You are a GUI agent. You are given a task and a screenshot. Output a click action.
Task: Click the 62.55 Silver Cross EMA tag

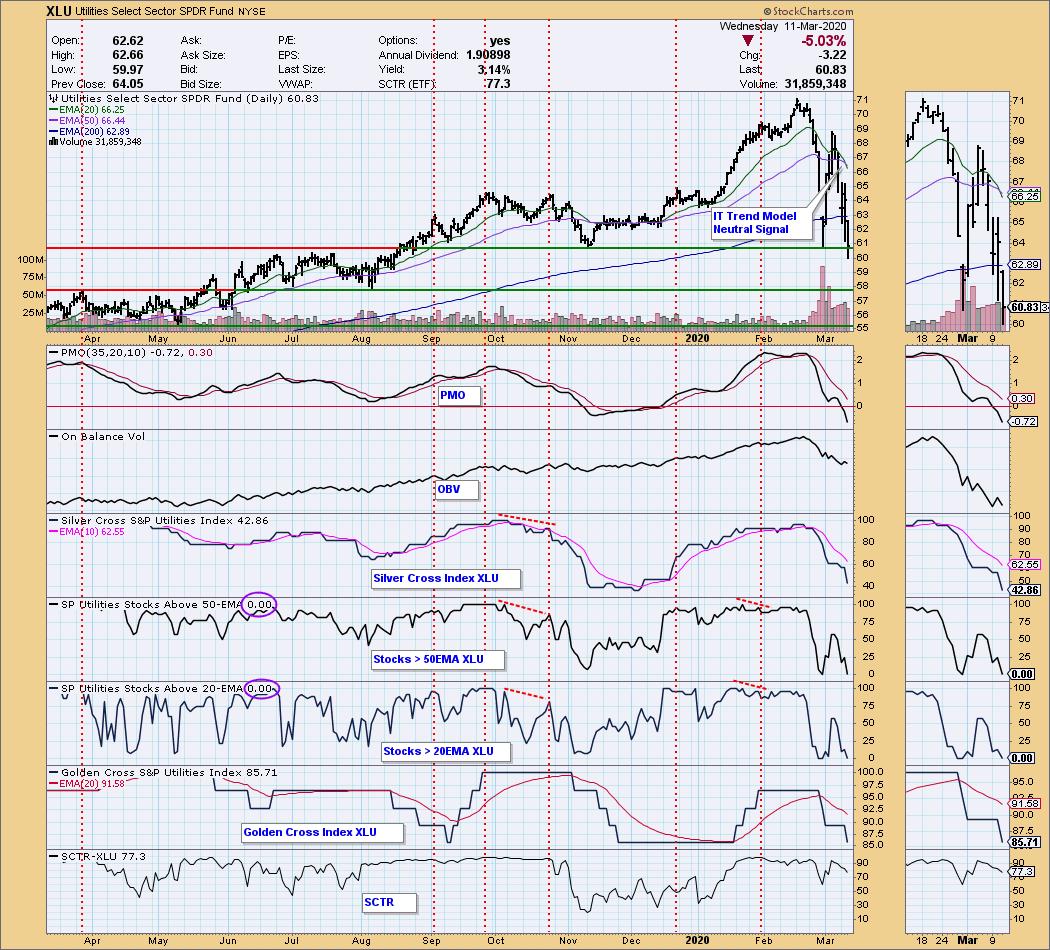coord(1025,564)
